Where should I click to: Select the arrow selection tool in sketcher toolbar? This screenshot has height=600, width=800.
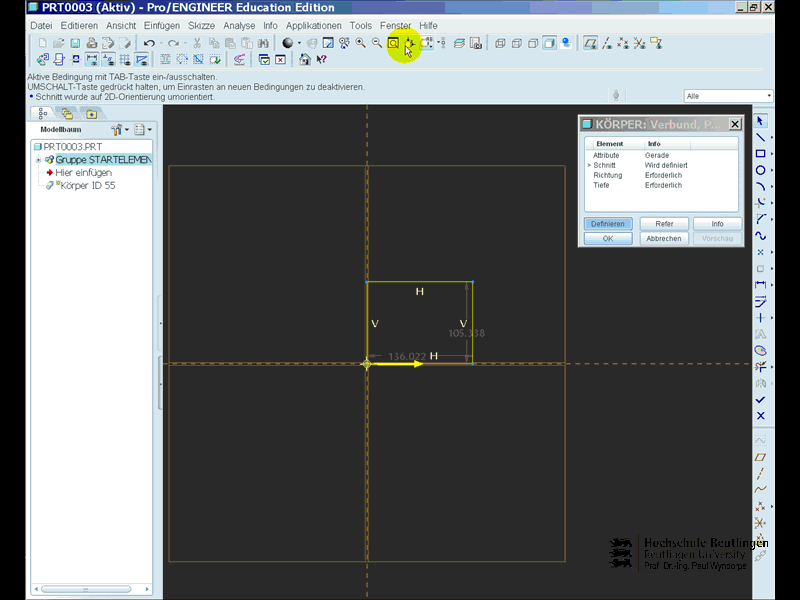(x=760, y=121)
